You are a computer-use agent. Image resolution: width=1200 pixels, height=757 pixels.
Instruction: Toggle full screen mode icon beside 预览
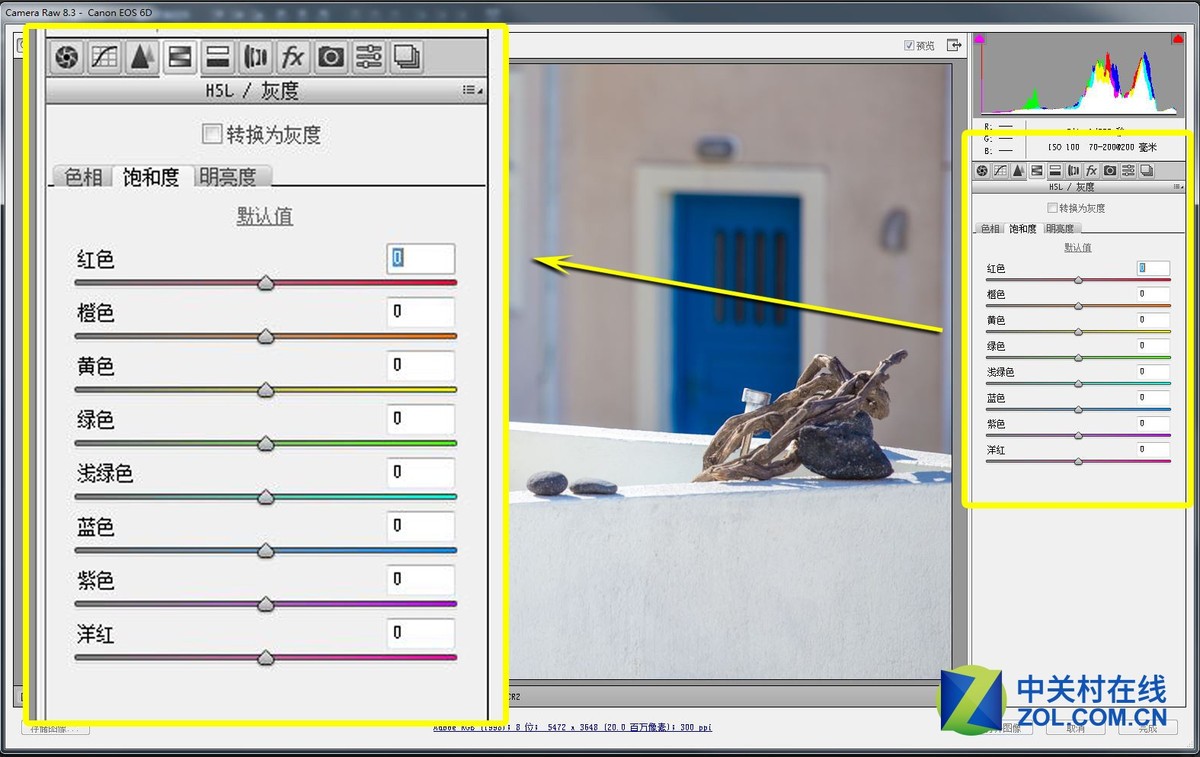pos(955,45)
